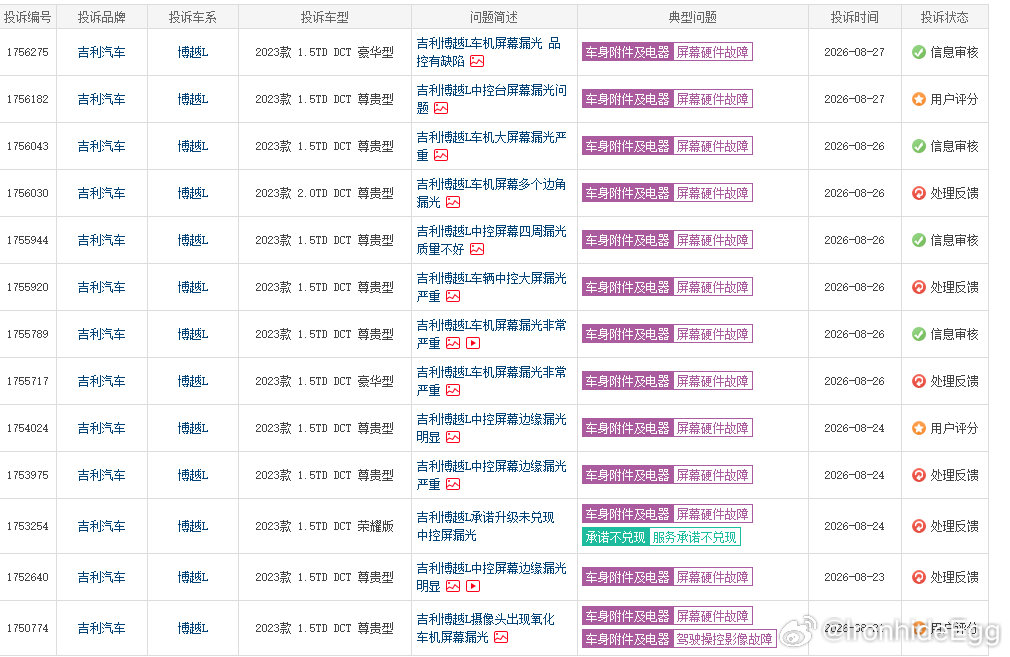Click 屏幕硬件故障 tag in row 1754024
Image resolution: width=1010 pixels, height=657 pixels.
point(712,428)
